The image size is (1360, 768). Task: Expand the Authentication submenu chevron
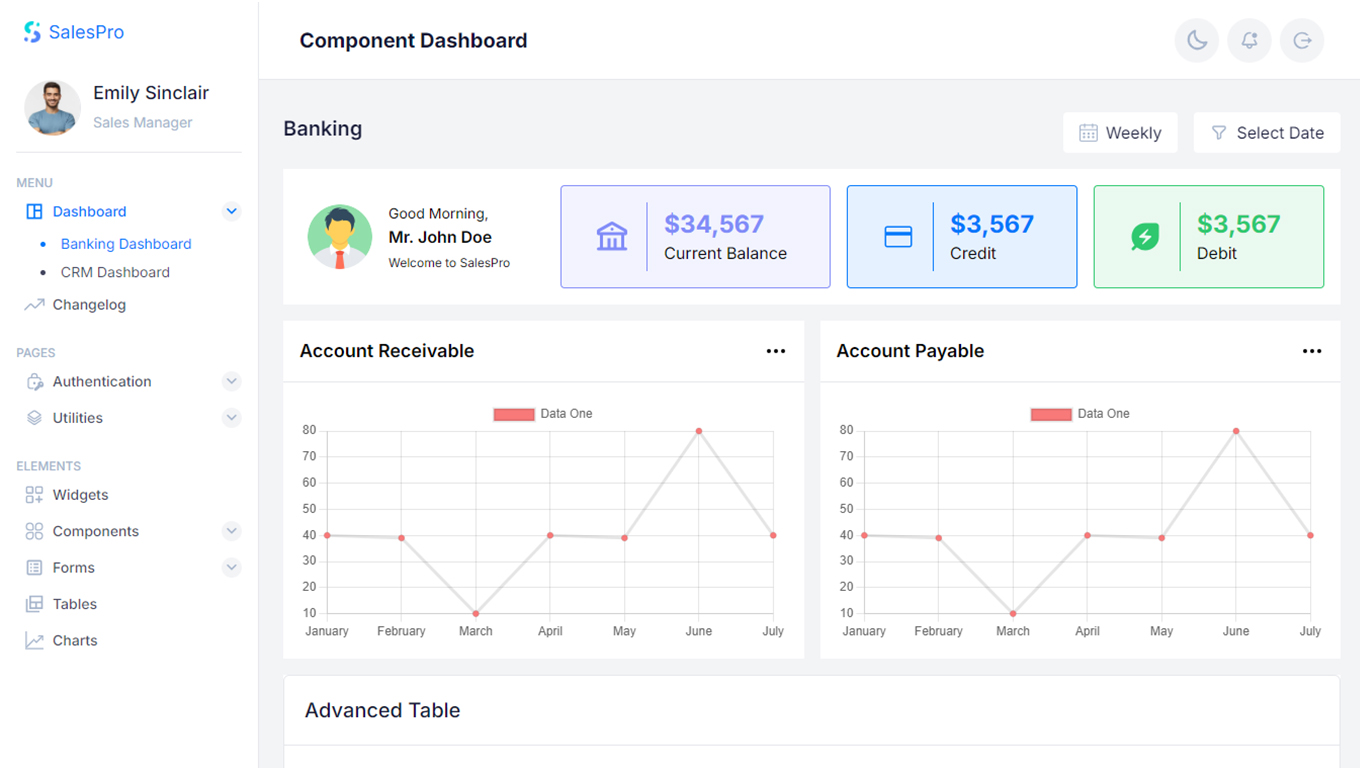(x=232, y=381)
